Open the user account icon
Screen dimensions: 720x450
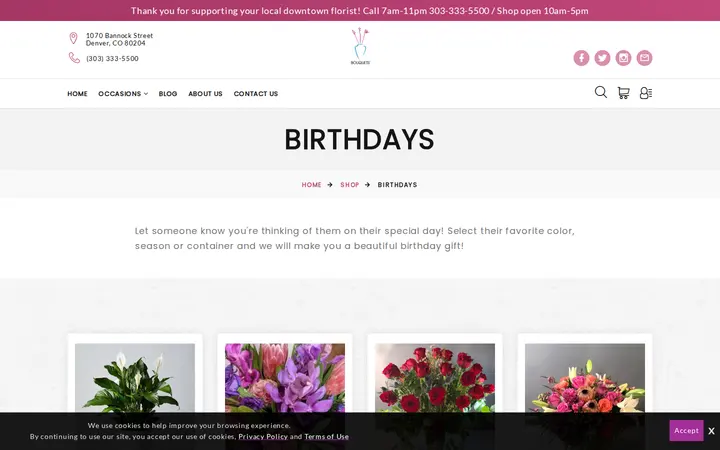click(x=646, y=93)
